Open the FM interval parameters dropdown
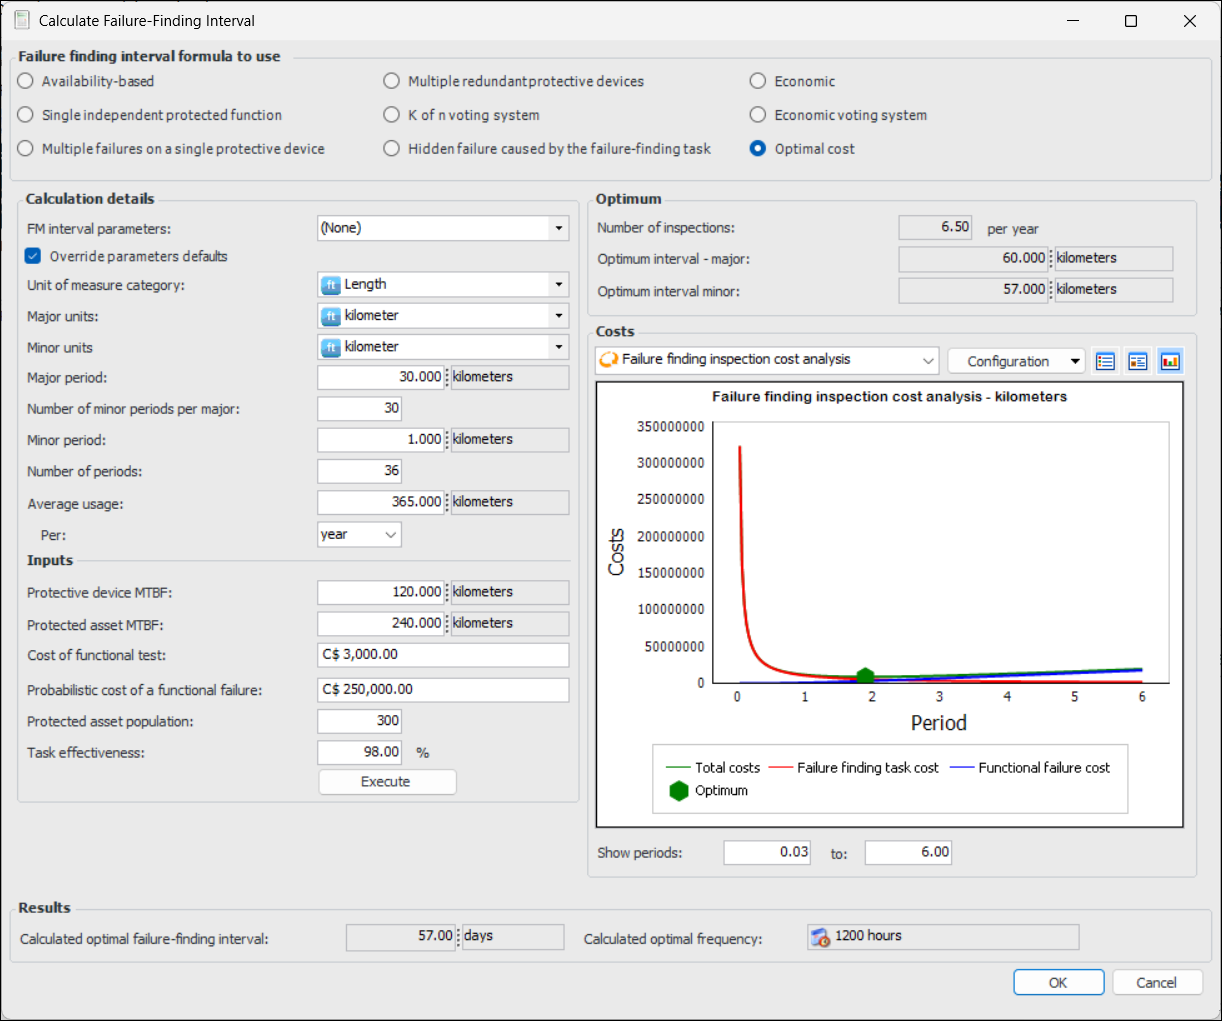Screen dimensions: 1222x1021 tap(558, 228)
